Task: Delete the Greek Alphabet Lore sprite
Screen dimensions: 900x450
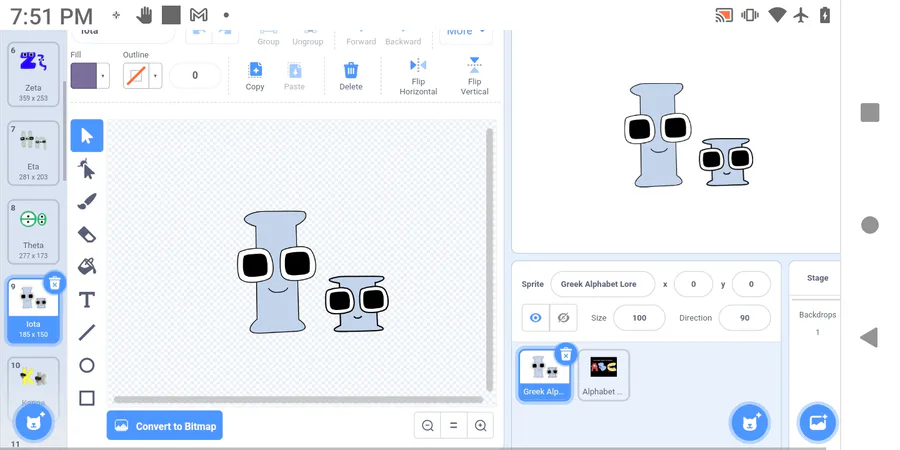Action: pos(566,355)
